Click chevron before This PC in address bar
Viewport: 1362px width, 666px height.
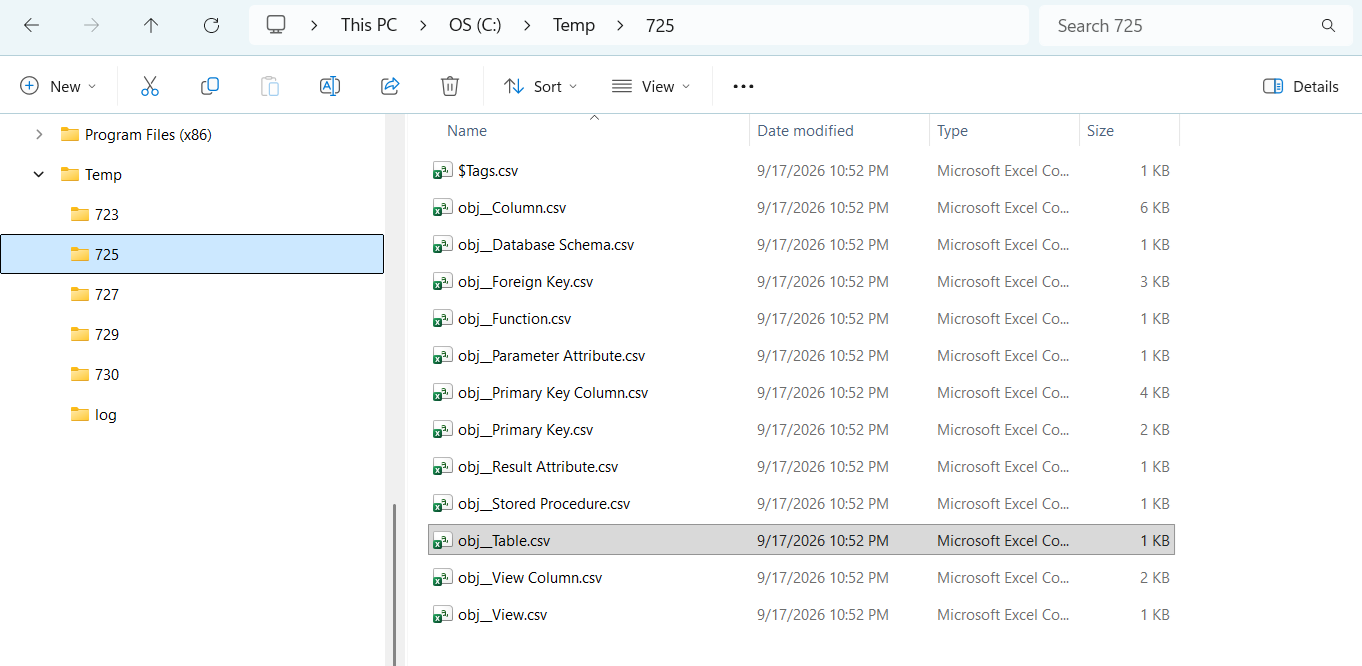tap(315, 26)
